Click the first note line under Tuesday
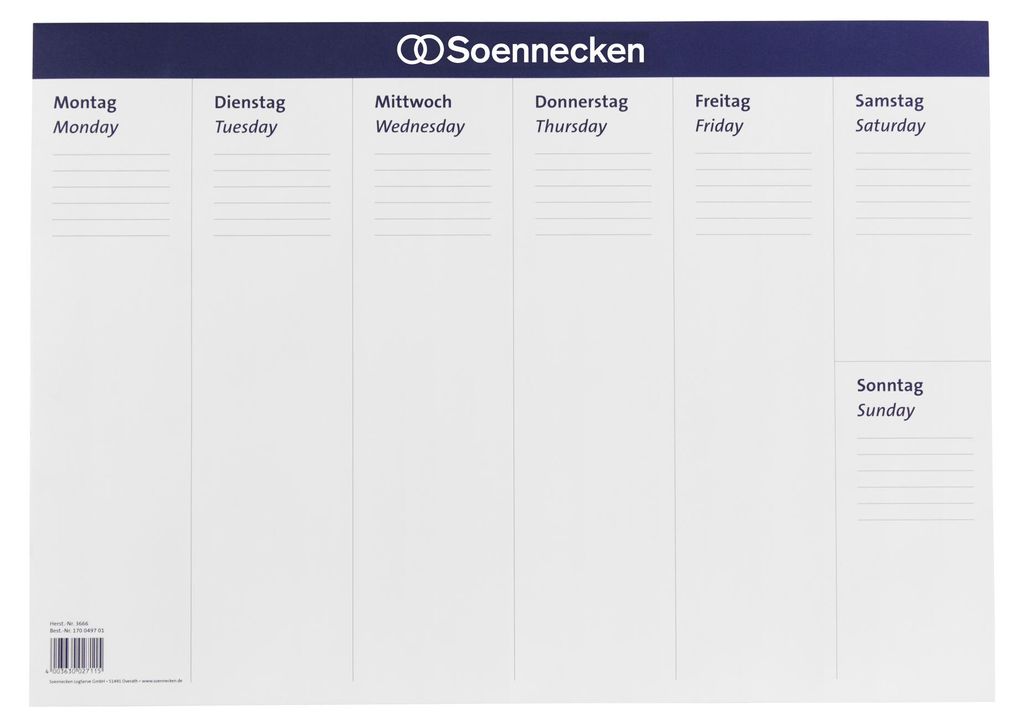 [x=272, y=154]
